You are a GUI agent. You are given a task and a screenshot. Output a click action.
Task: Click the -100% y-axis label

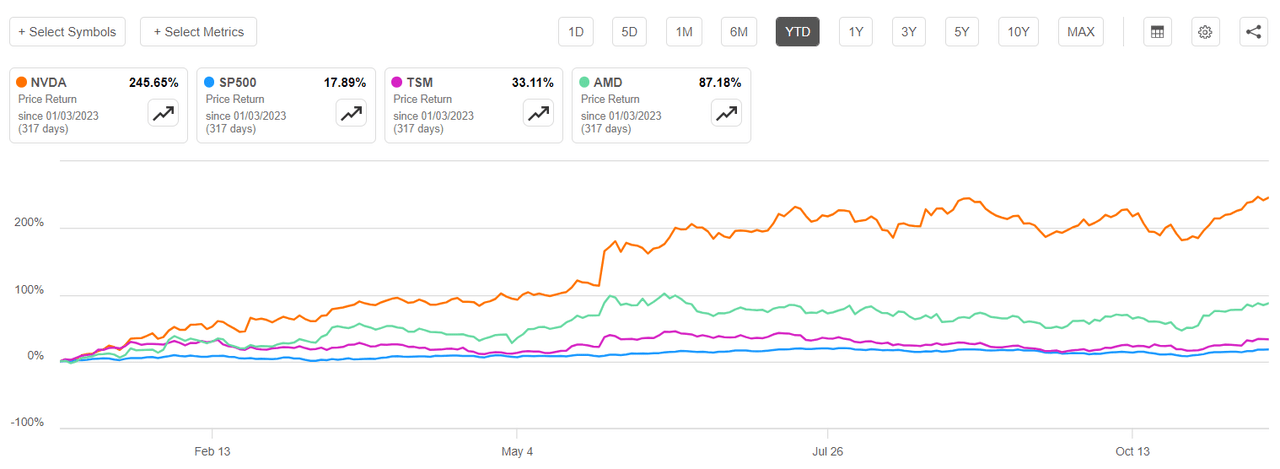pyautogui.click(x=28, y=423)
